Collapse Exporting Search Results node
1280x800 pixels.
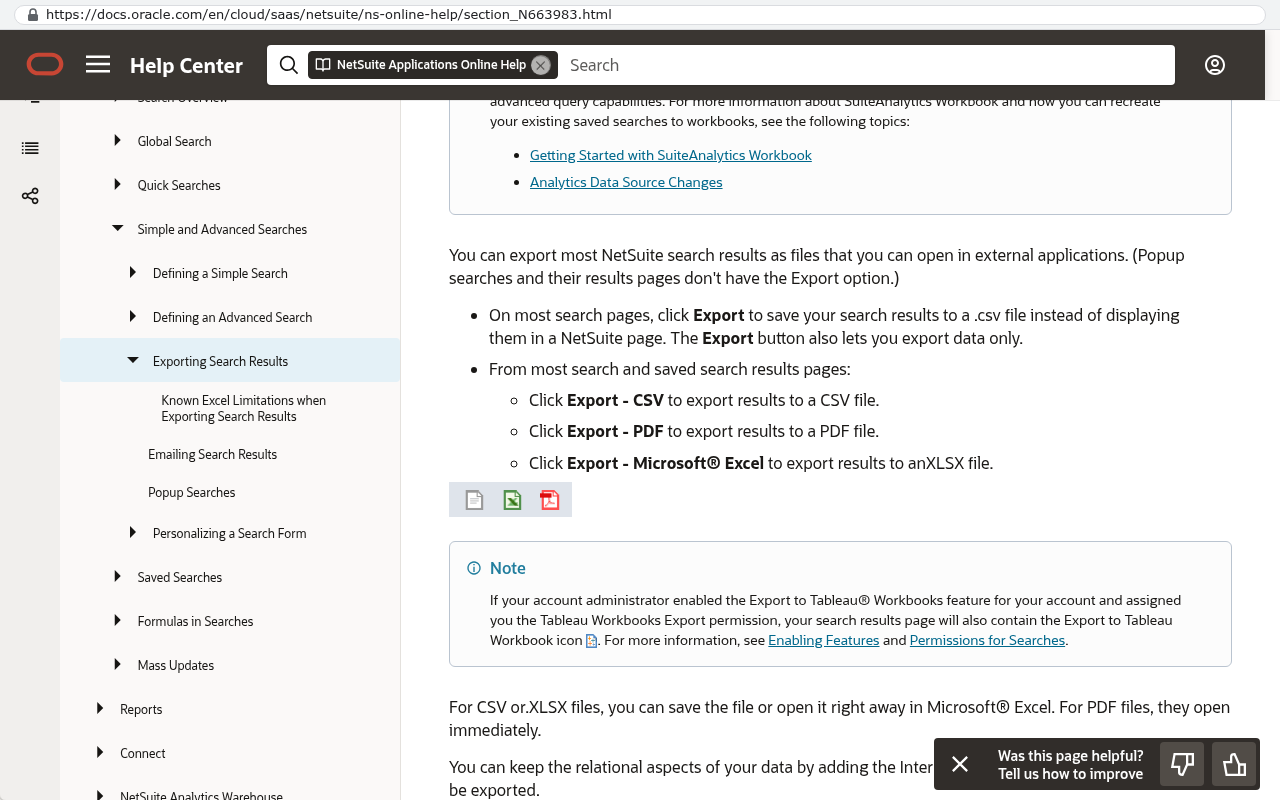click(133, 361)
